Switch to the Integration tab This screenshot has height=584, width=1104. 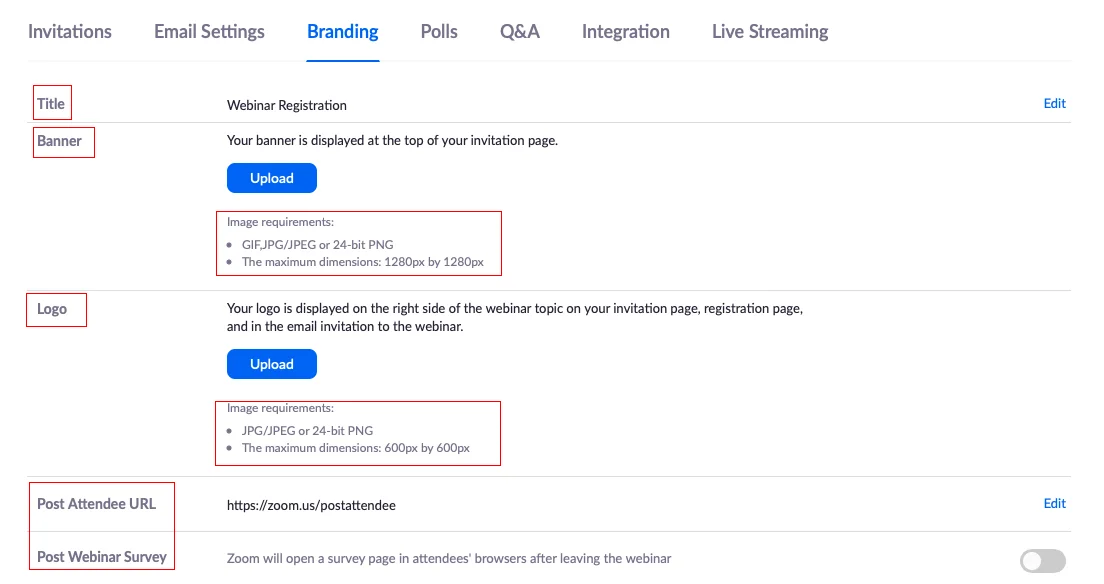pos(624,31)
